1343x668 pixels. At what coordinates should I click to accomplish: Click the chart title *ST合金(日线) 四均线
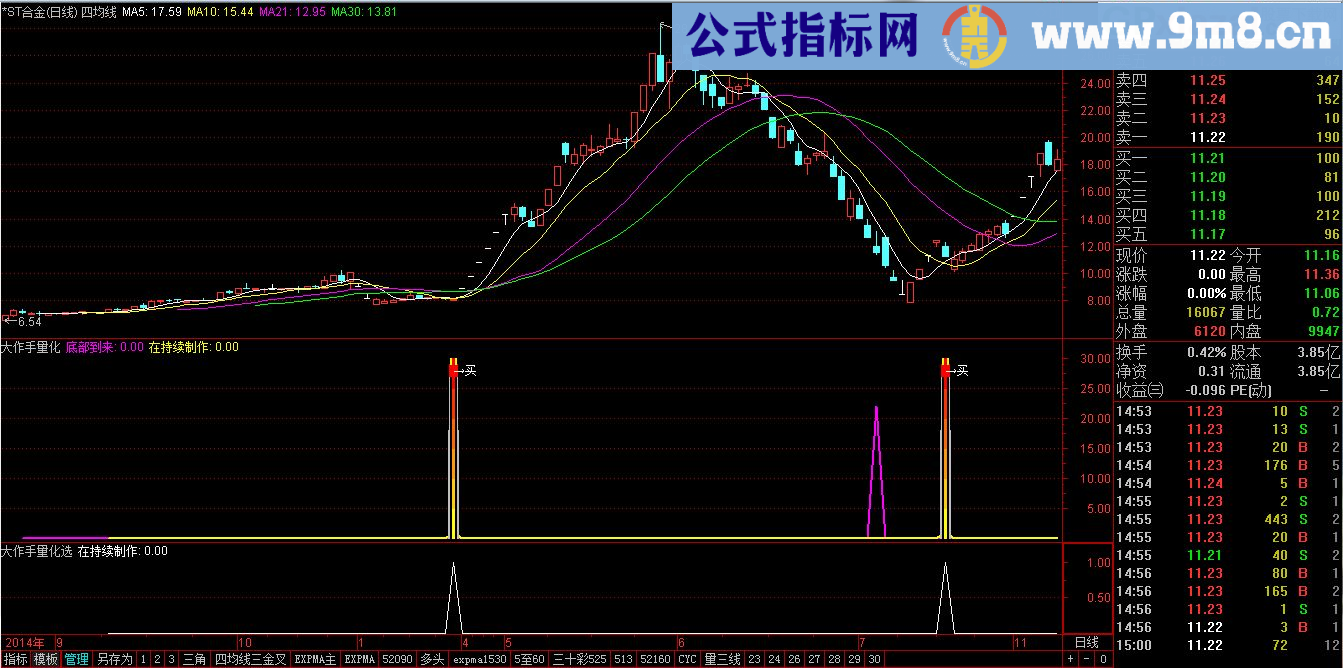[x=59, y=11]
